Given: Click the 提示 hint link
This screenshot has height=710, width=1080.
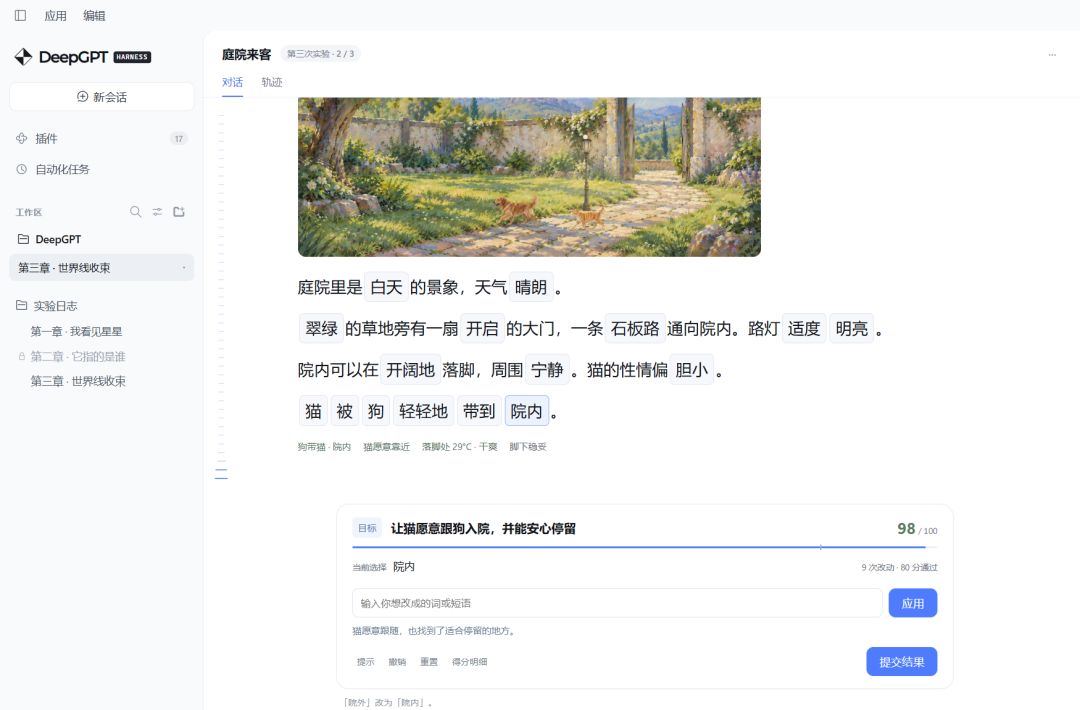Looking at the screenshot, I should (366, 662).
